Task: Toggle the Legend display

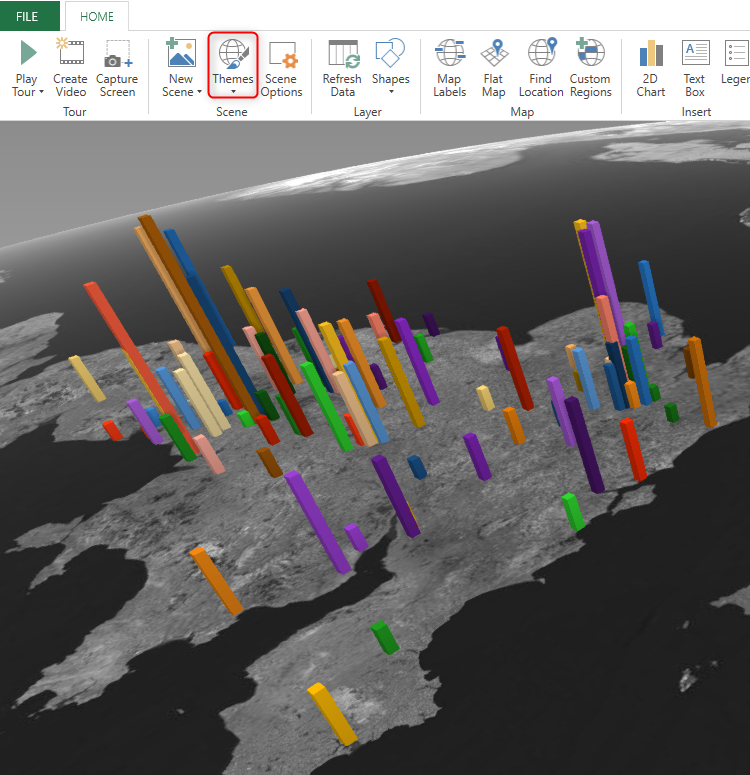Action: click(x=735, y=54)
